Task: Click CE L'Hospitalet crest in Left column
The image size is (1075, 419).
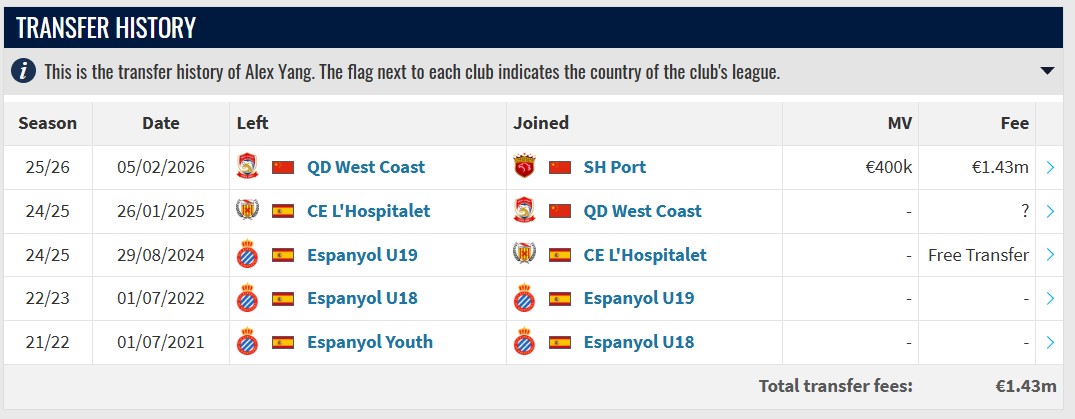Action: click(247, 211)
